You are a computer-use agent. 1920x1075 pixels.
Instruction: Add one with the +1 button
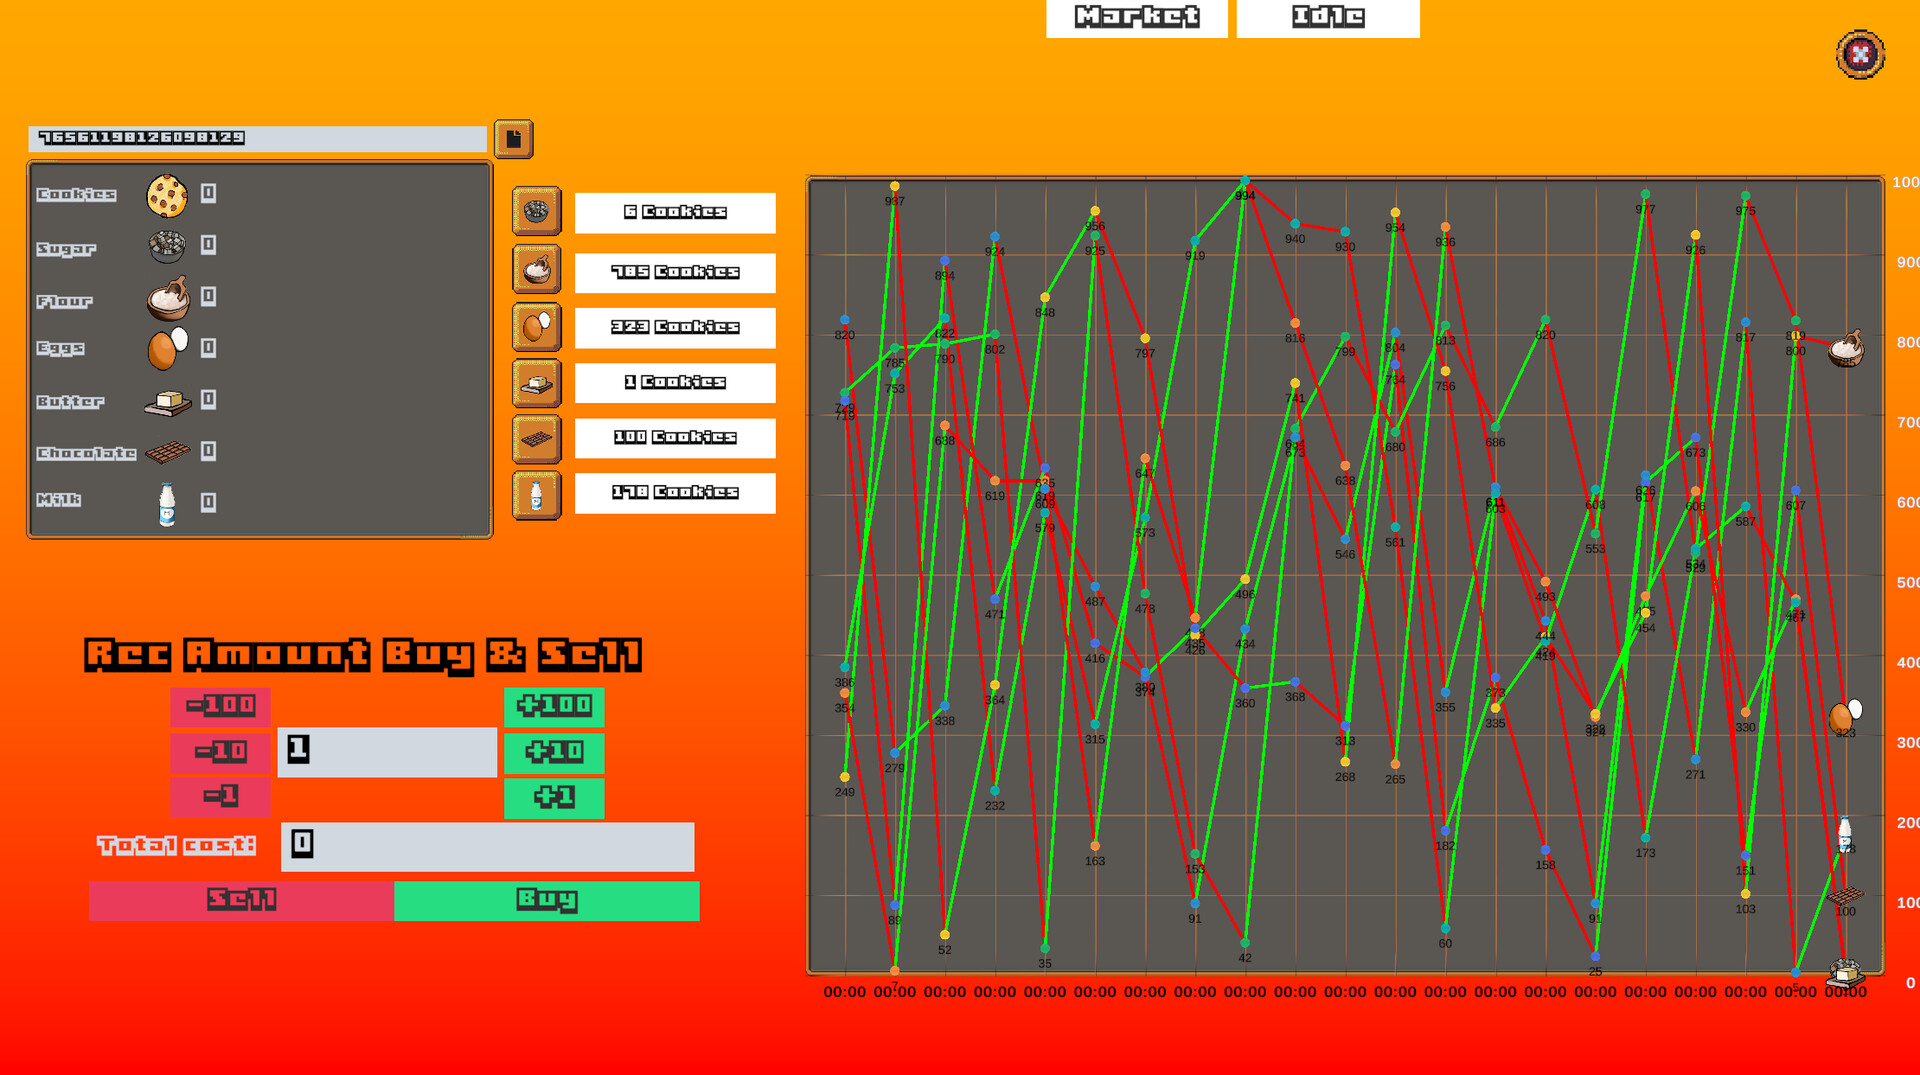(x=554, y=798)
